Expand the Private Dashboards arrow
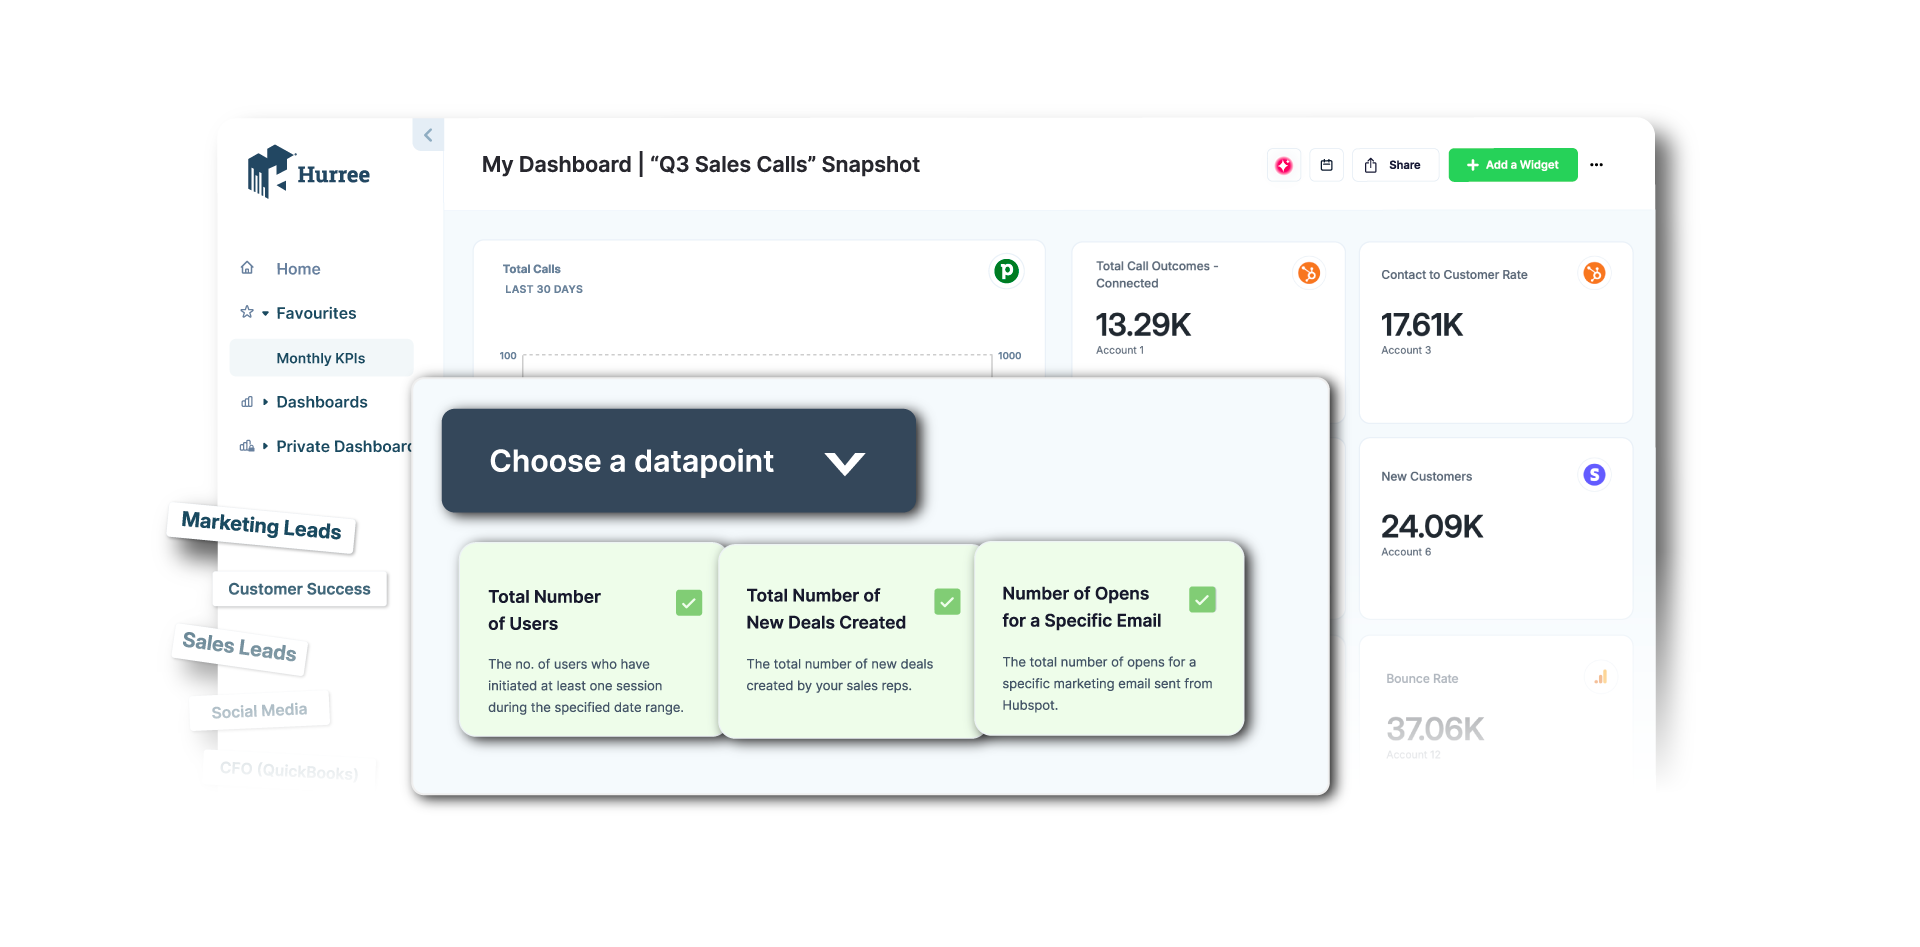 click(x=265, y=446)
